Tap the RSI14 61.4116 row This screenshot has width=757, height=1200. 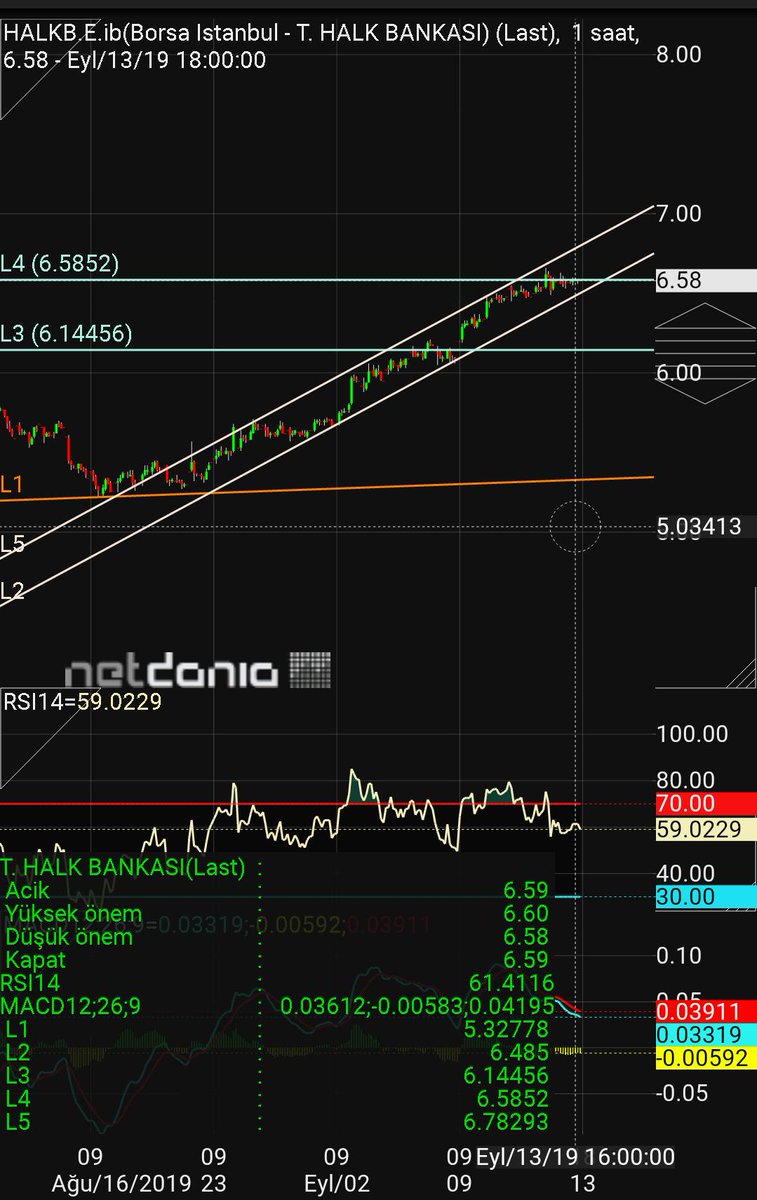(x=277, y=983)
